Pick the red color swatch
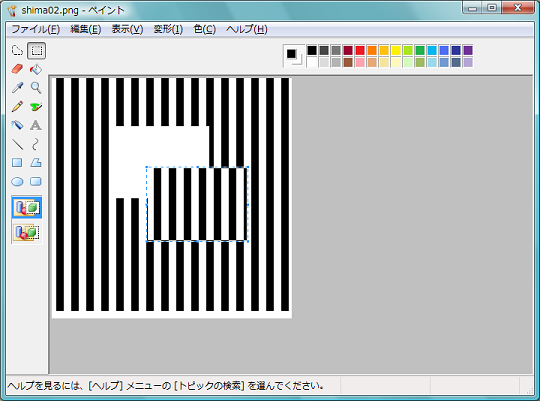This screenshot has height=401, width=540. tap(360, 50)
